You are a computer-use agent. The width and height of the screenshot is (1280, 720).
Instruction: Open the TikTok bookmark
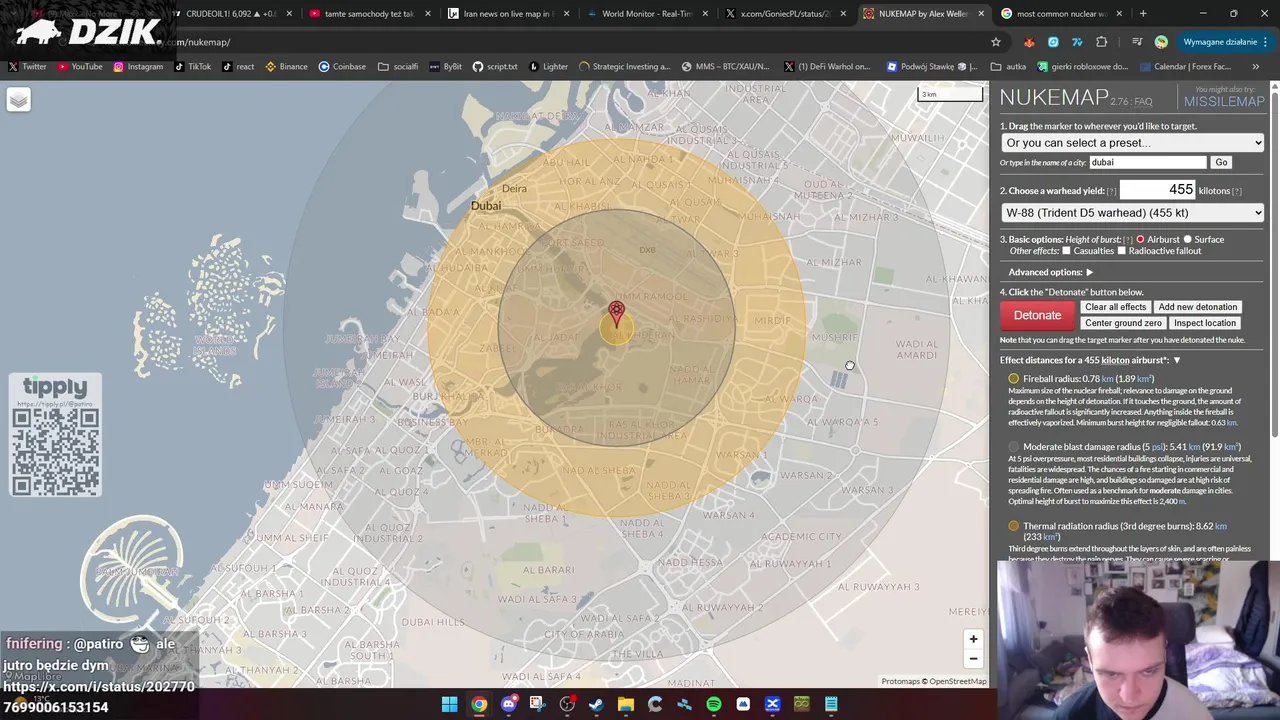pyautogui.click(x=192, y=67)
